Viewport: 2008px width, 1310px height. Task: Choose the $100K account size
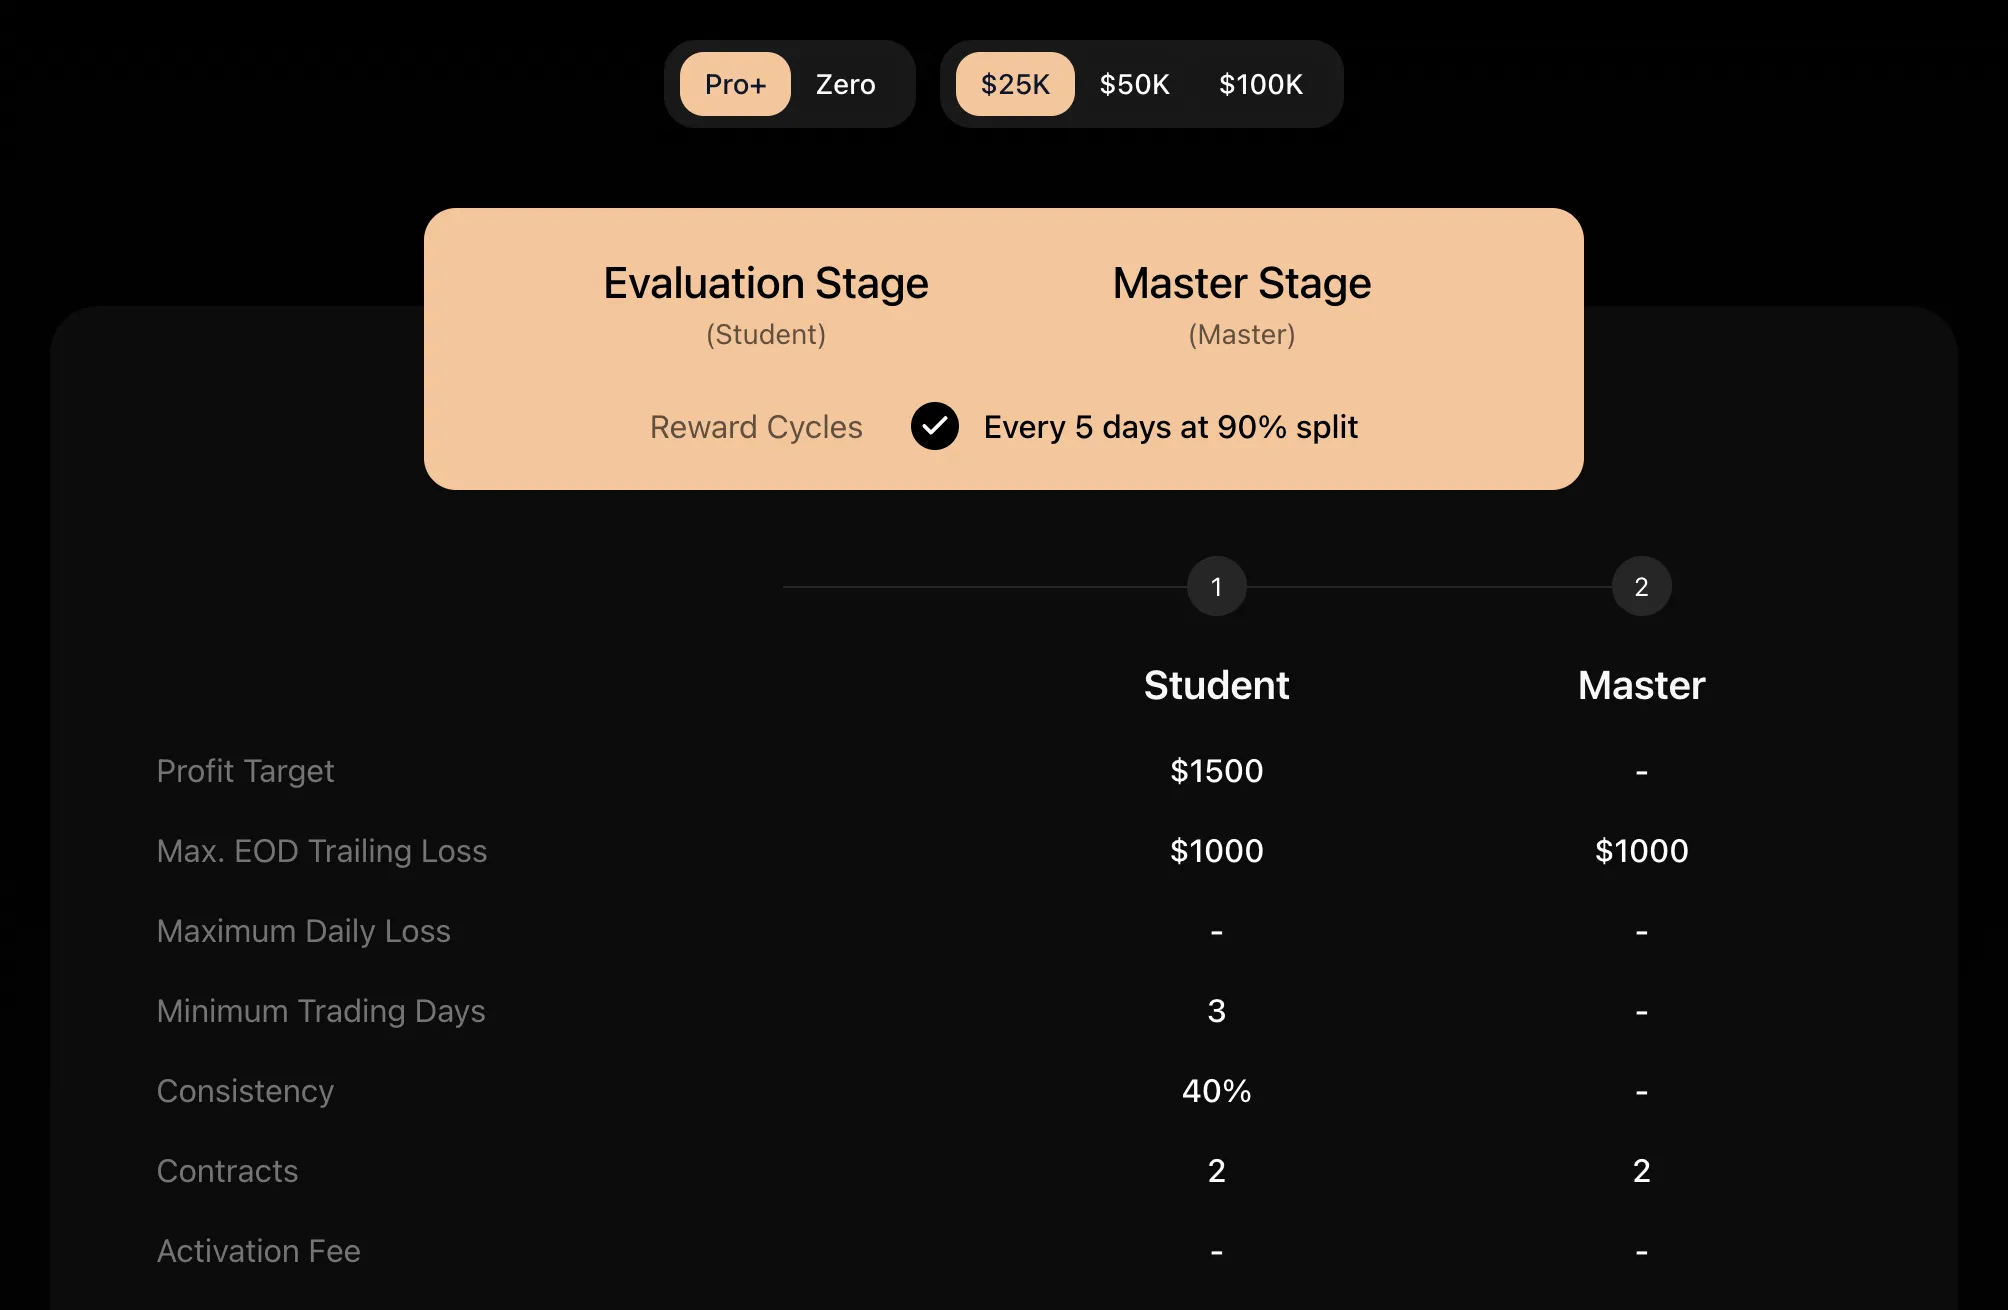[1260, 84]
